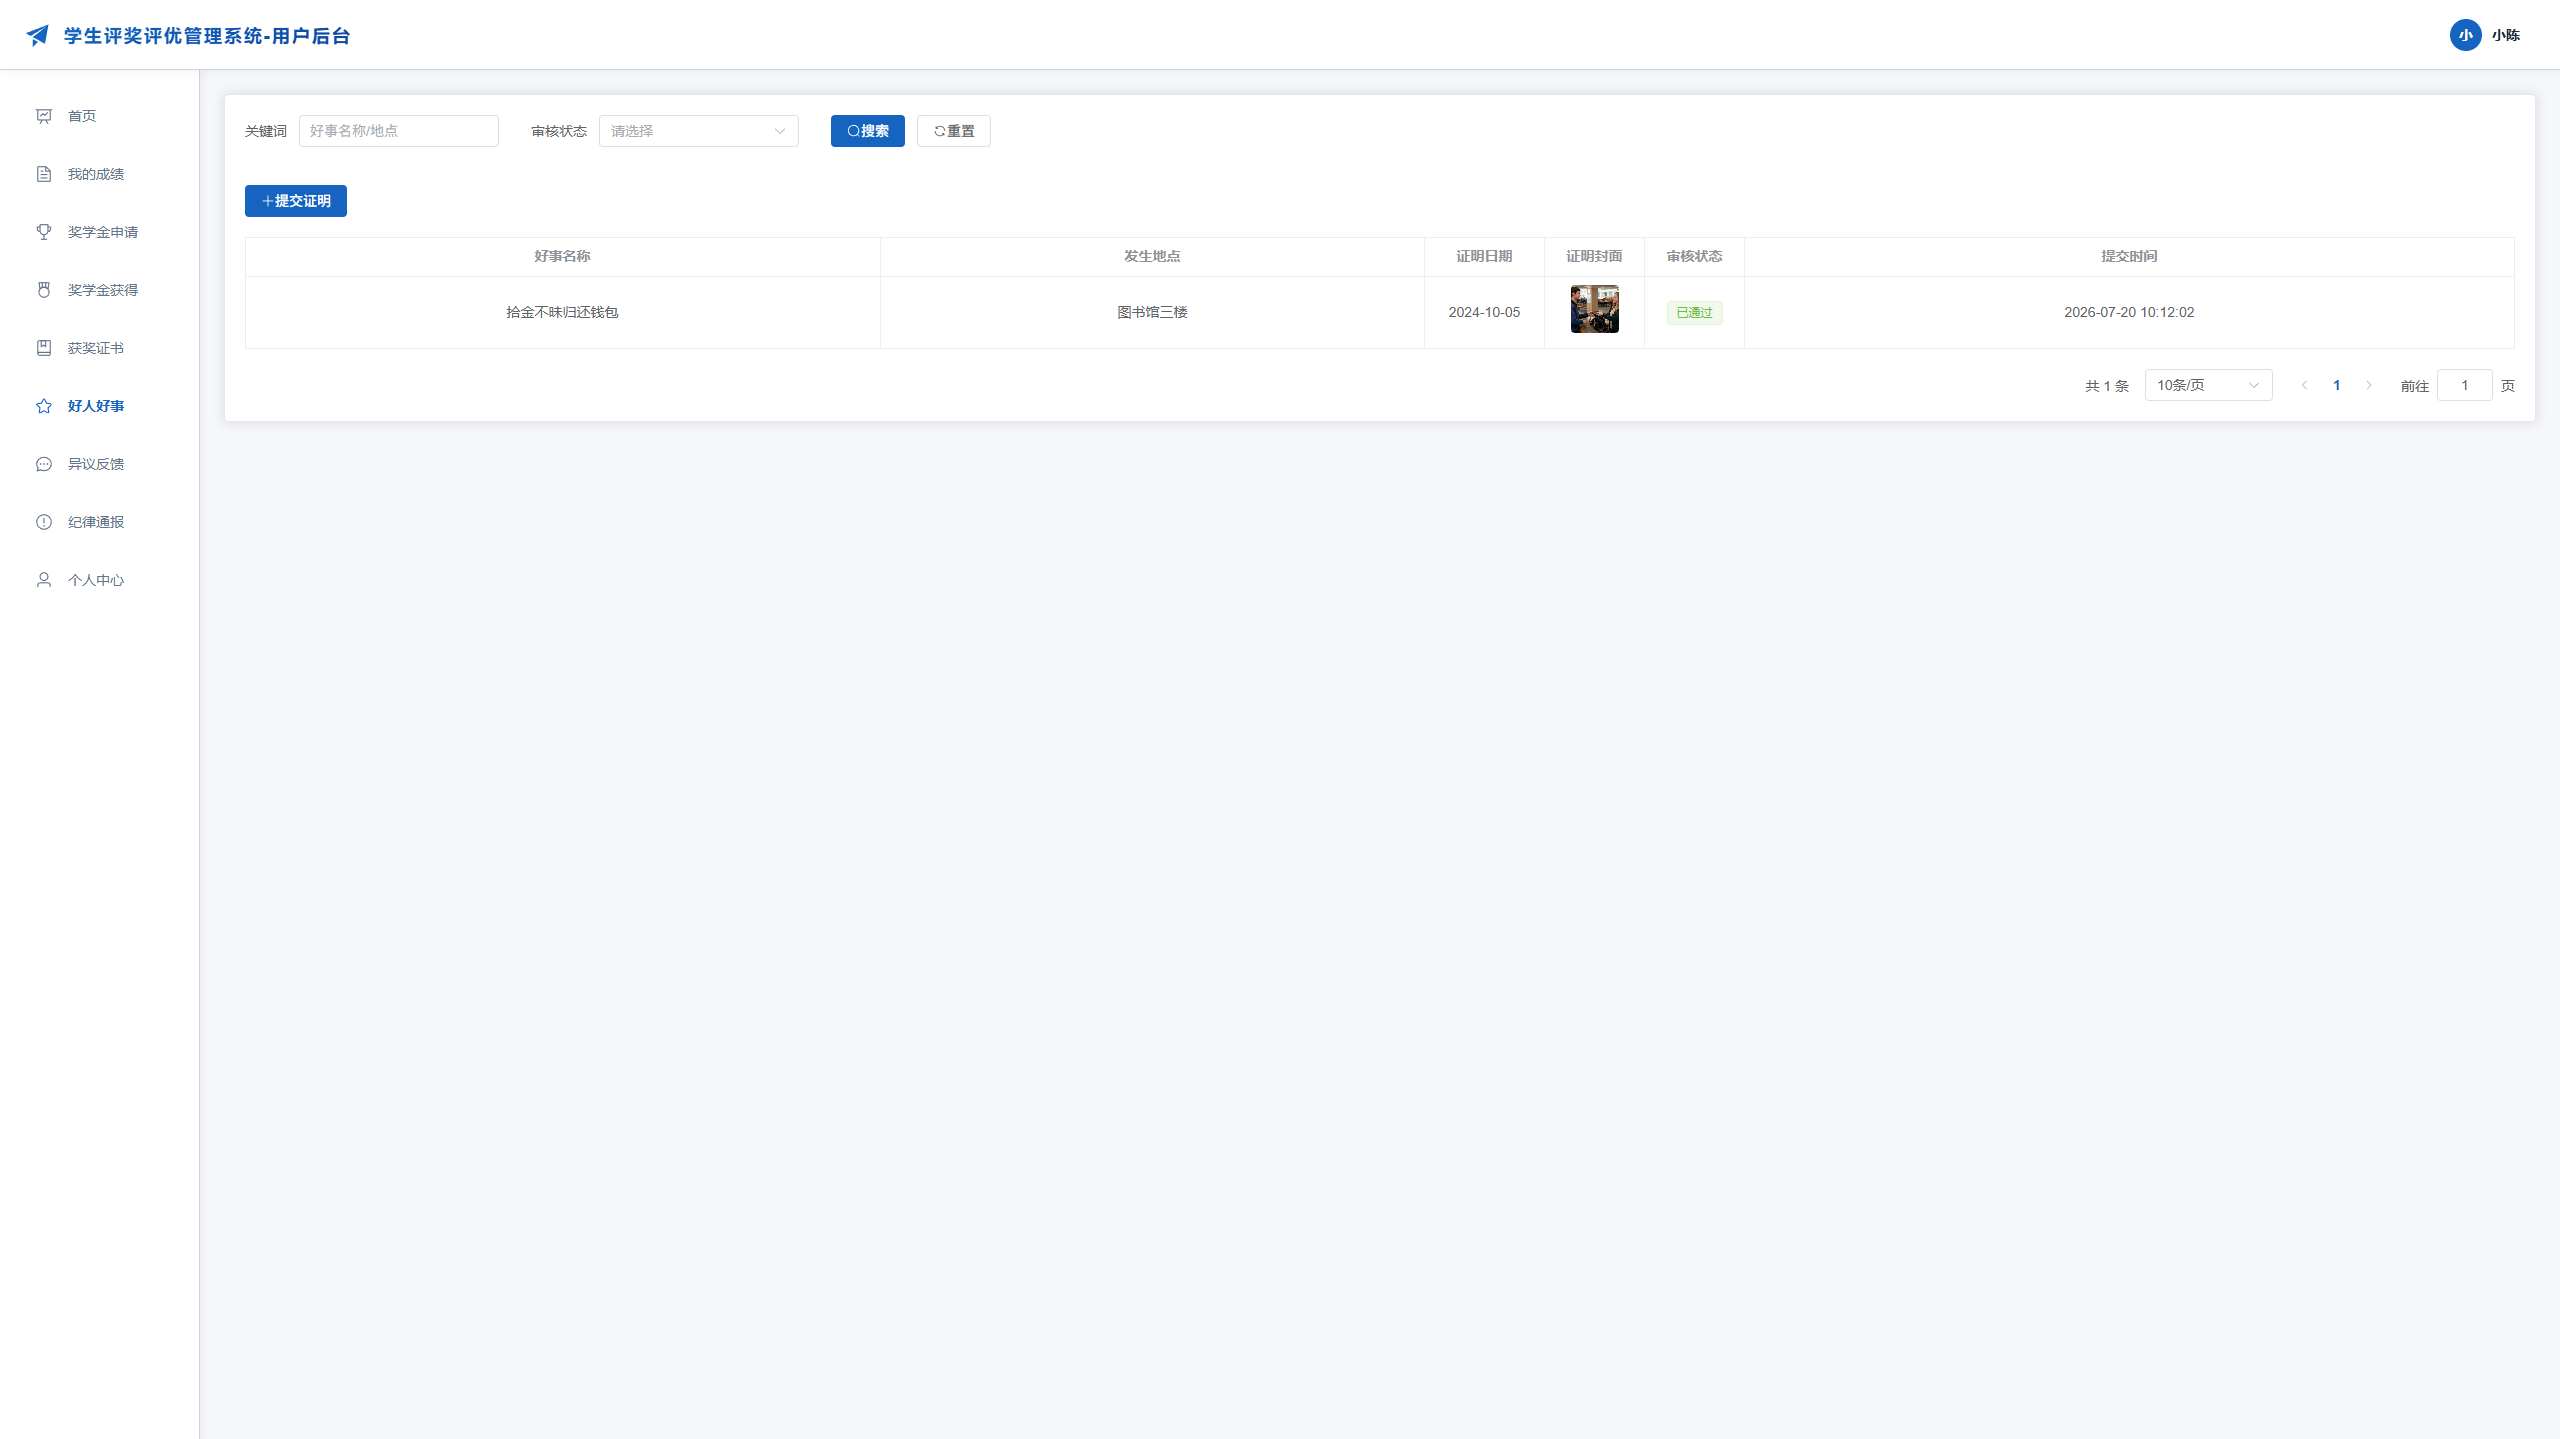This screenshot has width=2560, height=1439.
Task: Click the 纪律通报 warning icon
Action: [x=44, y=522]
